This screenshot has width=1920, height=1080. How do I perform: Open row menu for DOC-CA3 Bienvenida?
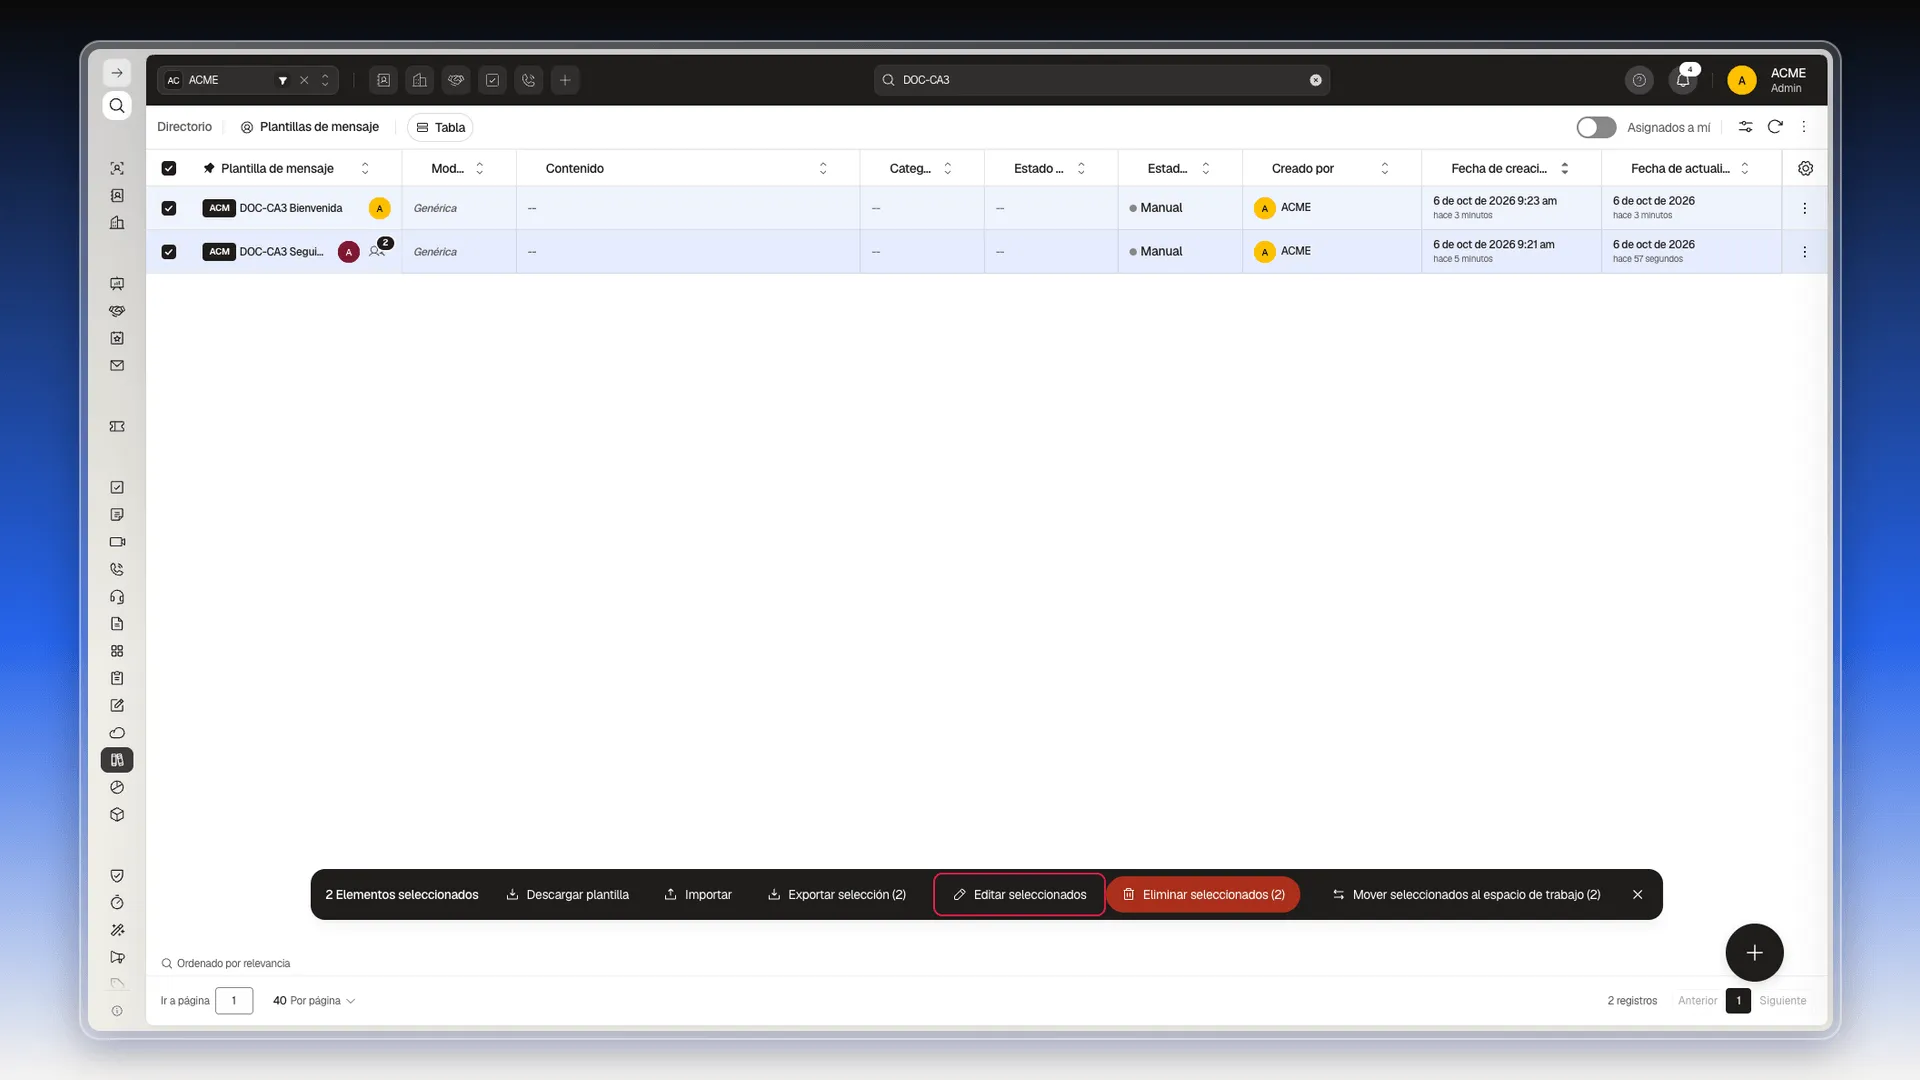click(x=1805, y=208)
